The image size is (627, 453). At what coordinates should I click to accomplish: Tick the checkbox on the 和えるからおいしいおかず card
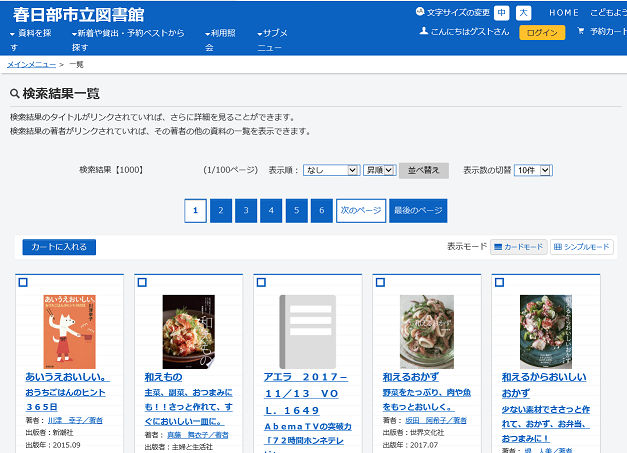click(499, 282)
